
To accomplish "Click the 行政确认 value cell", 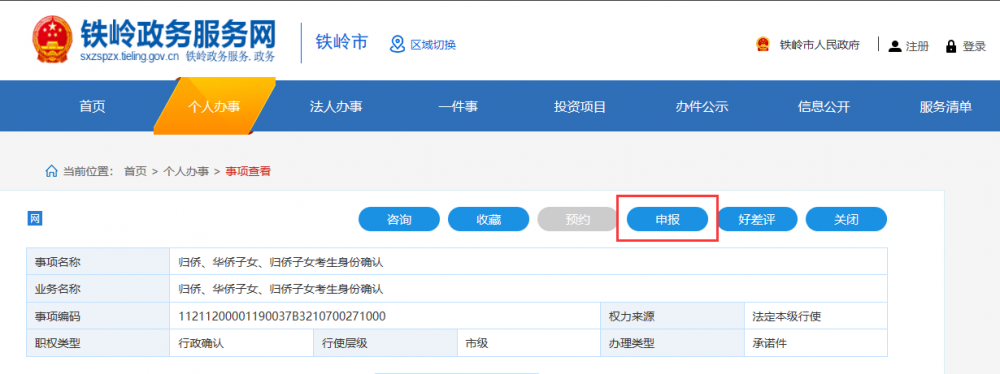I will [x=241, y=343].
